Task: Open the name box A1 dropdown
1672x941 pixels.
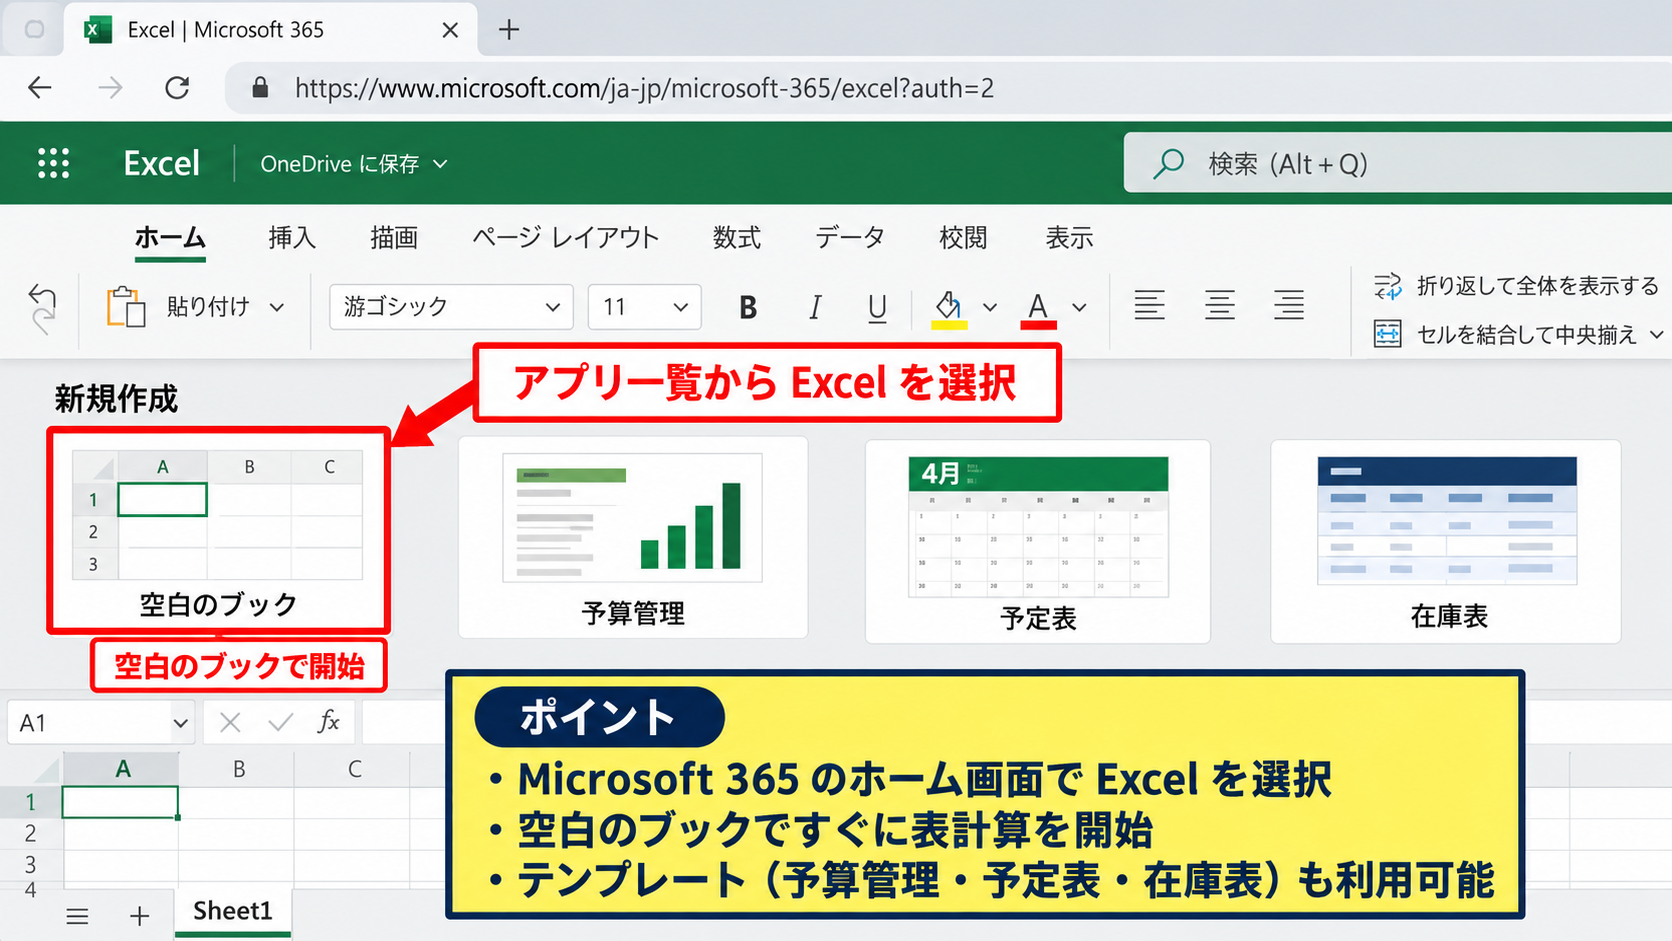Action: tap(180, 723)
